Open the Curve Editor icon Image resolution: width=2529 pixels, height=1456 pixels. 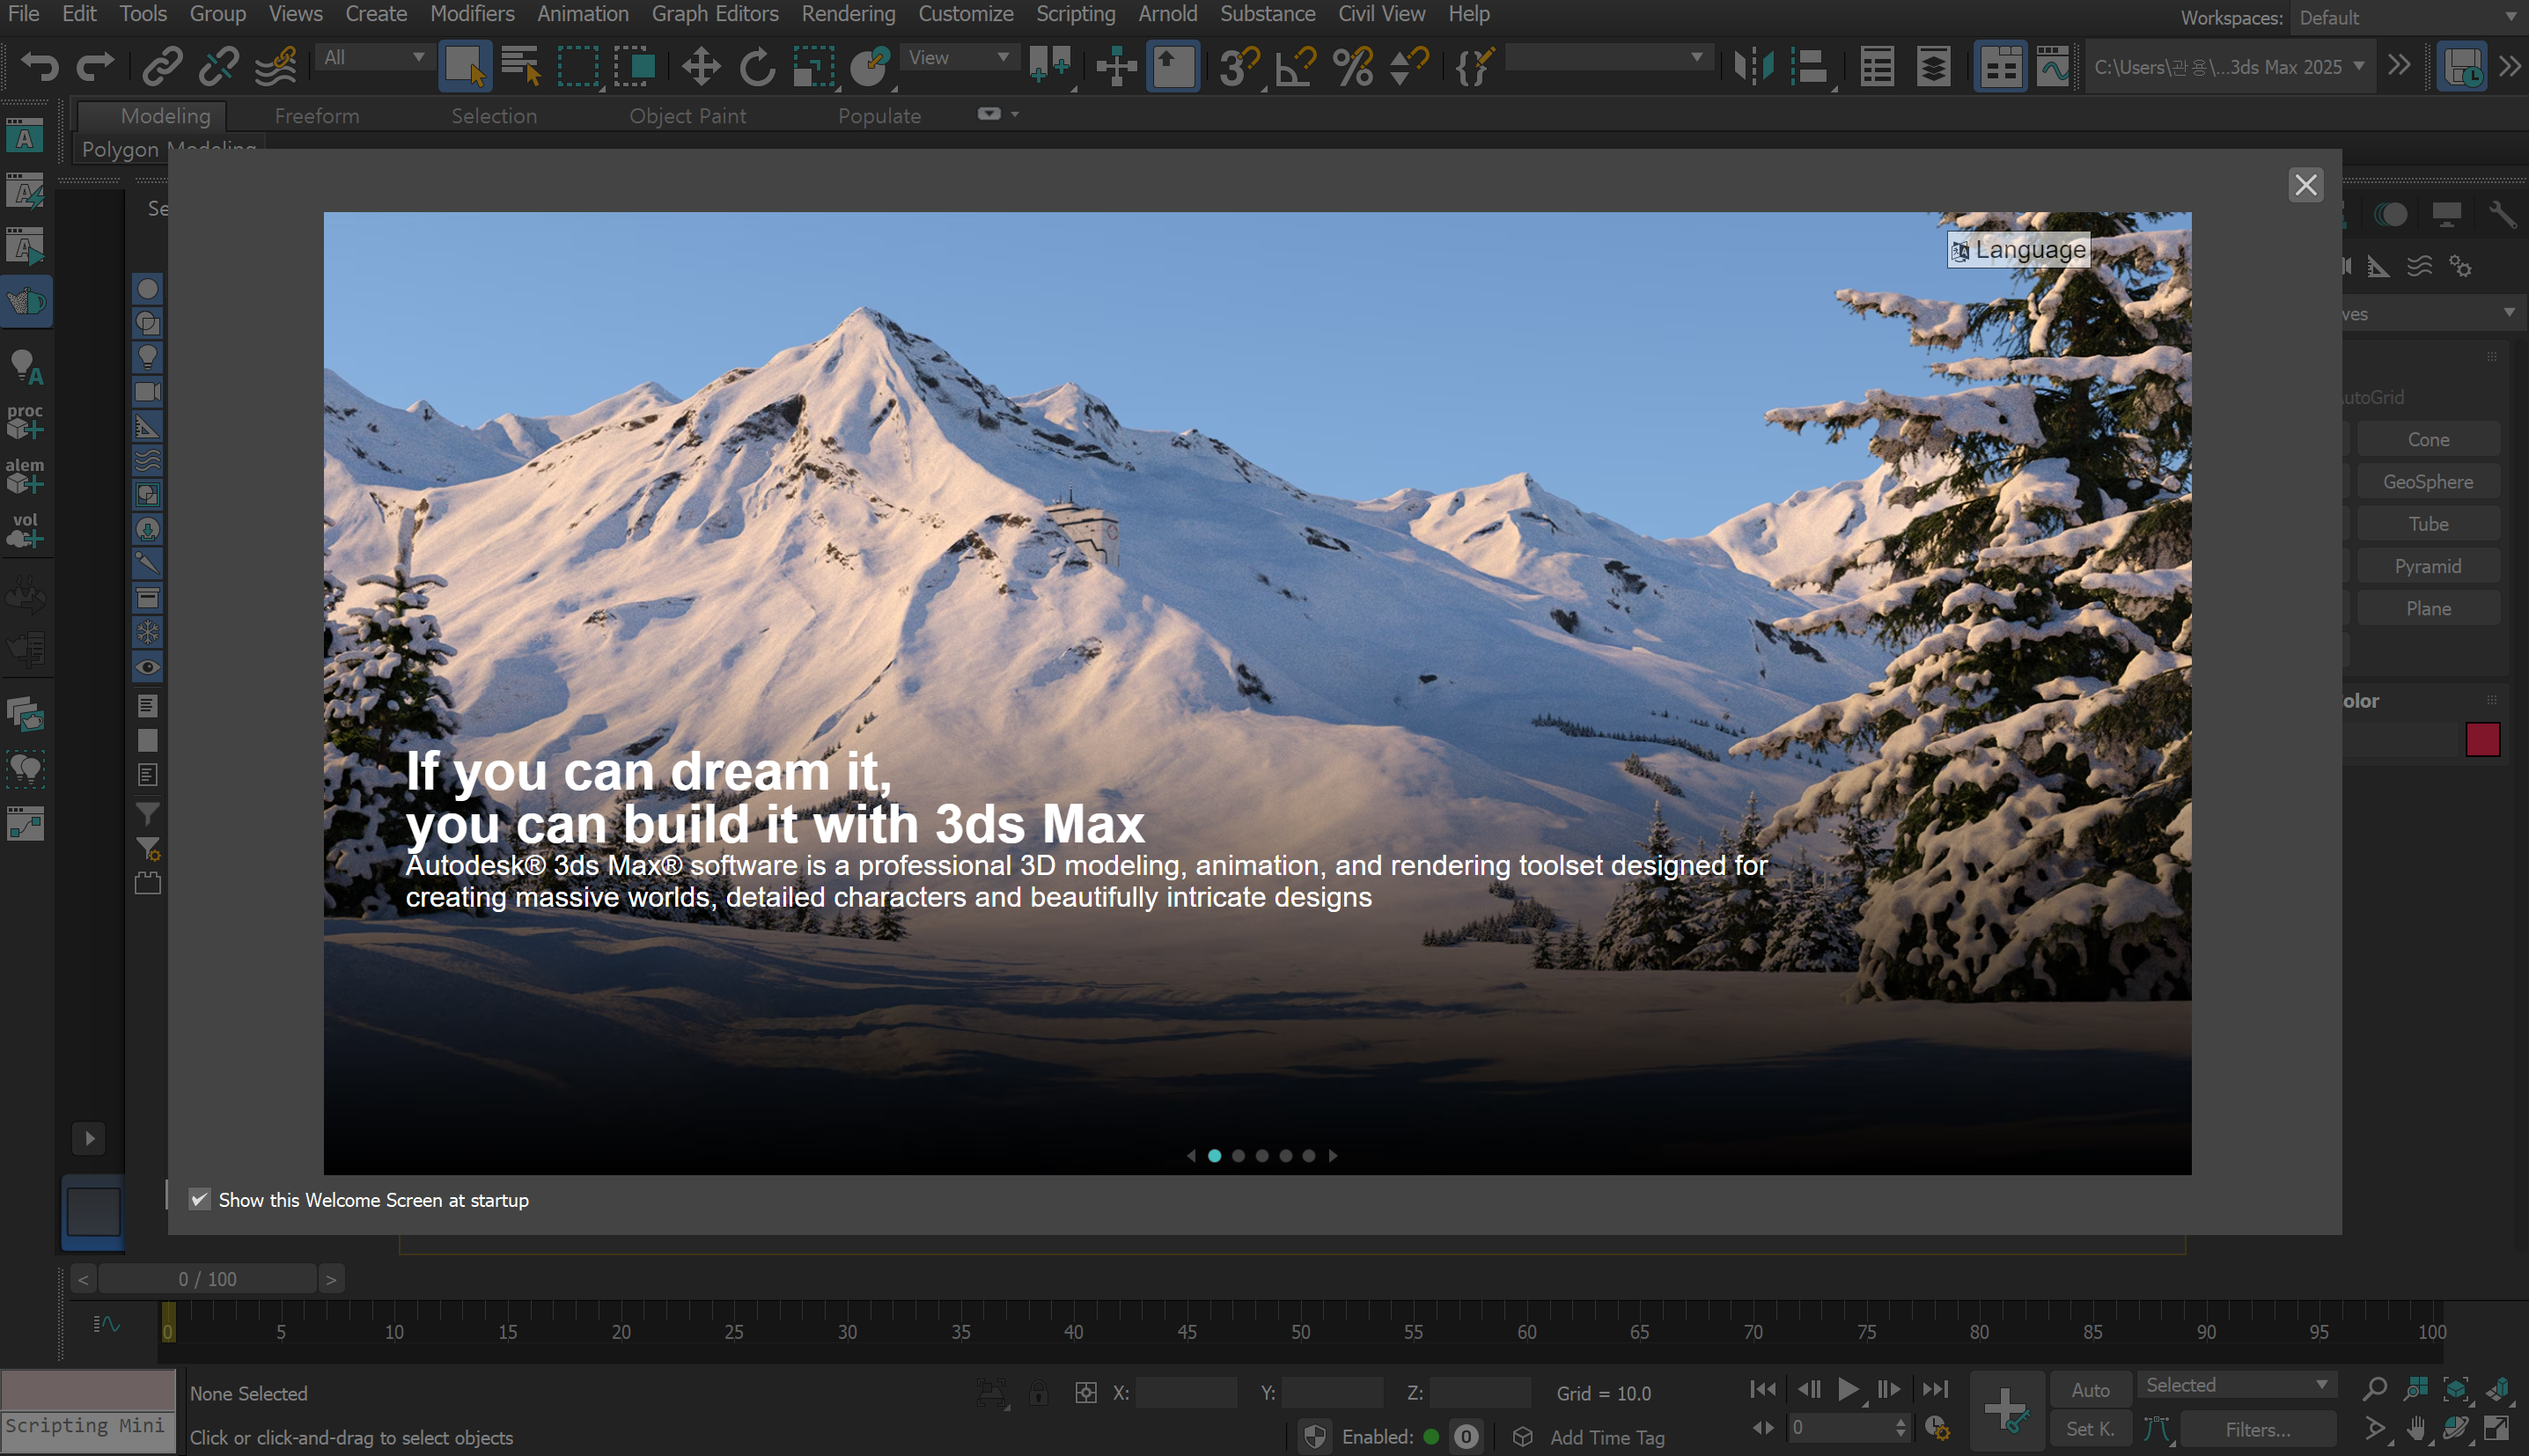[2053, 67]
